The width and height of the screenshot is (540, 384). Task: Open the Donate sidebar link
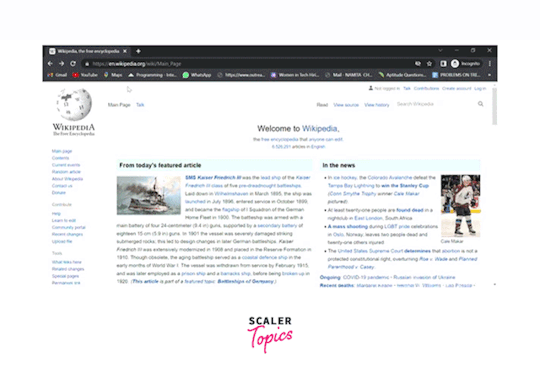click(59, 193)
